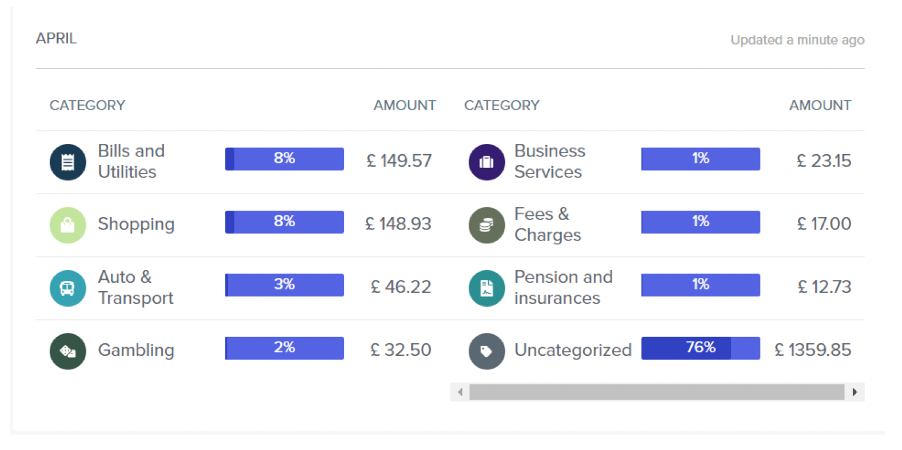Open the Gambling category label

(136, 350)
